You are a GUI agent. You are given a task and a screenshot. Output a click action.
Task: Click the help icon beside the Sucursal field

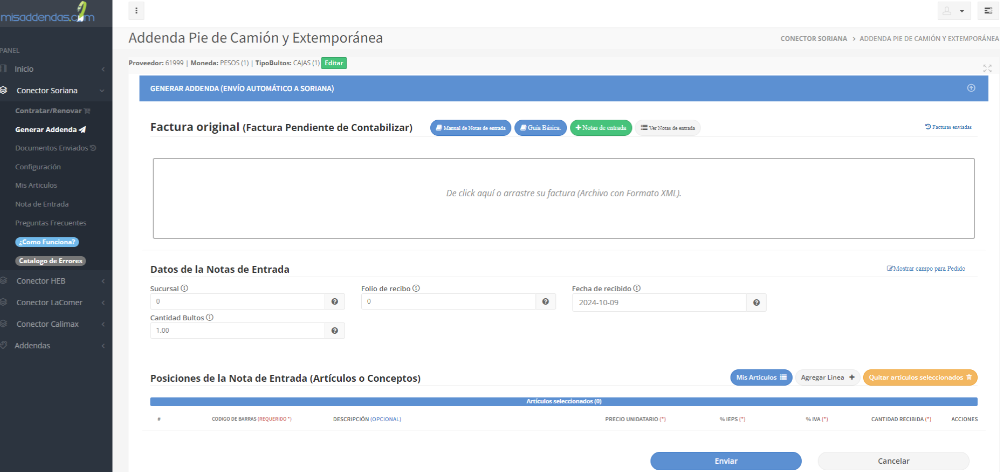click(334, 302)
